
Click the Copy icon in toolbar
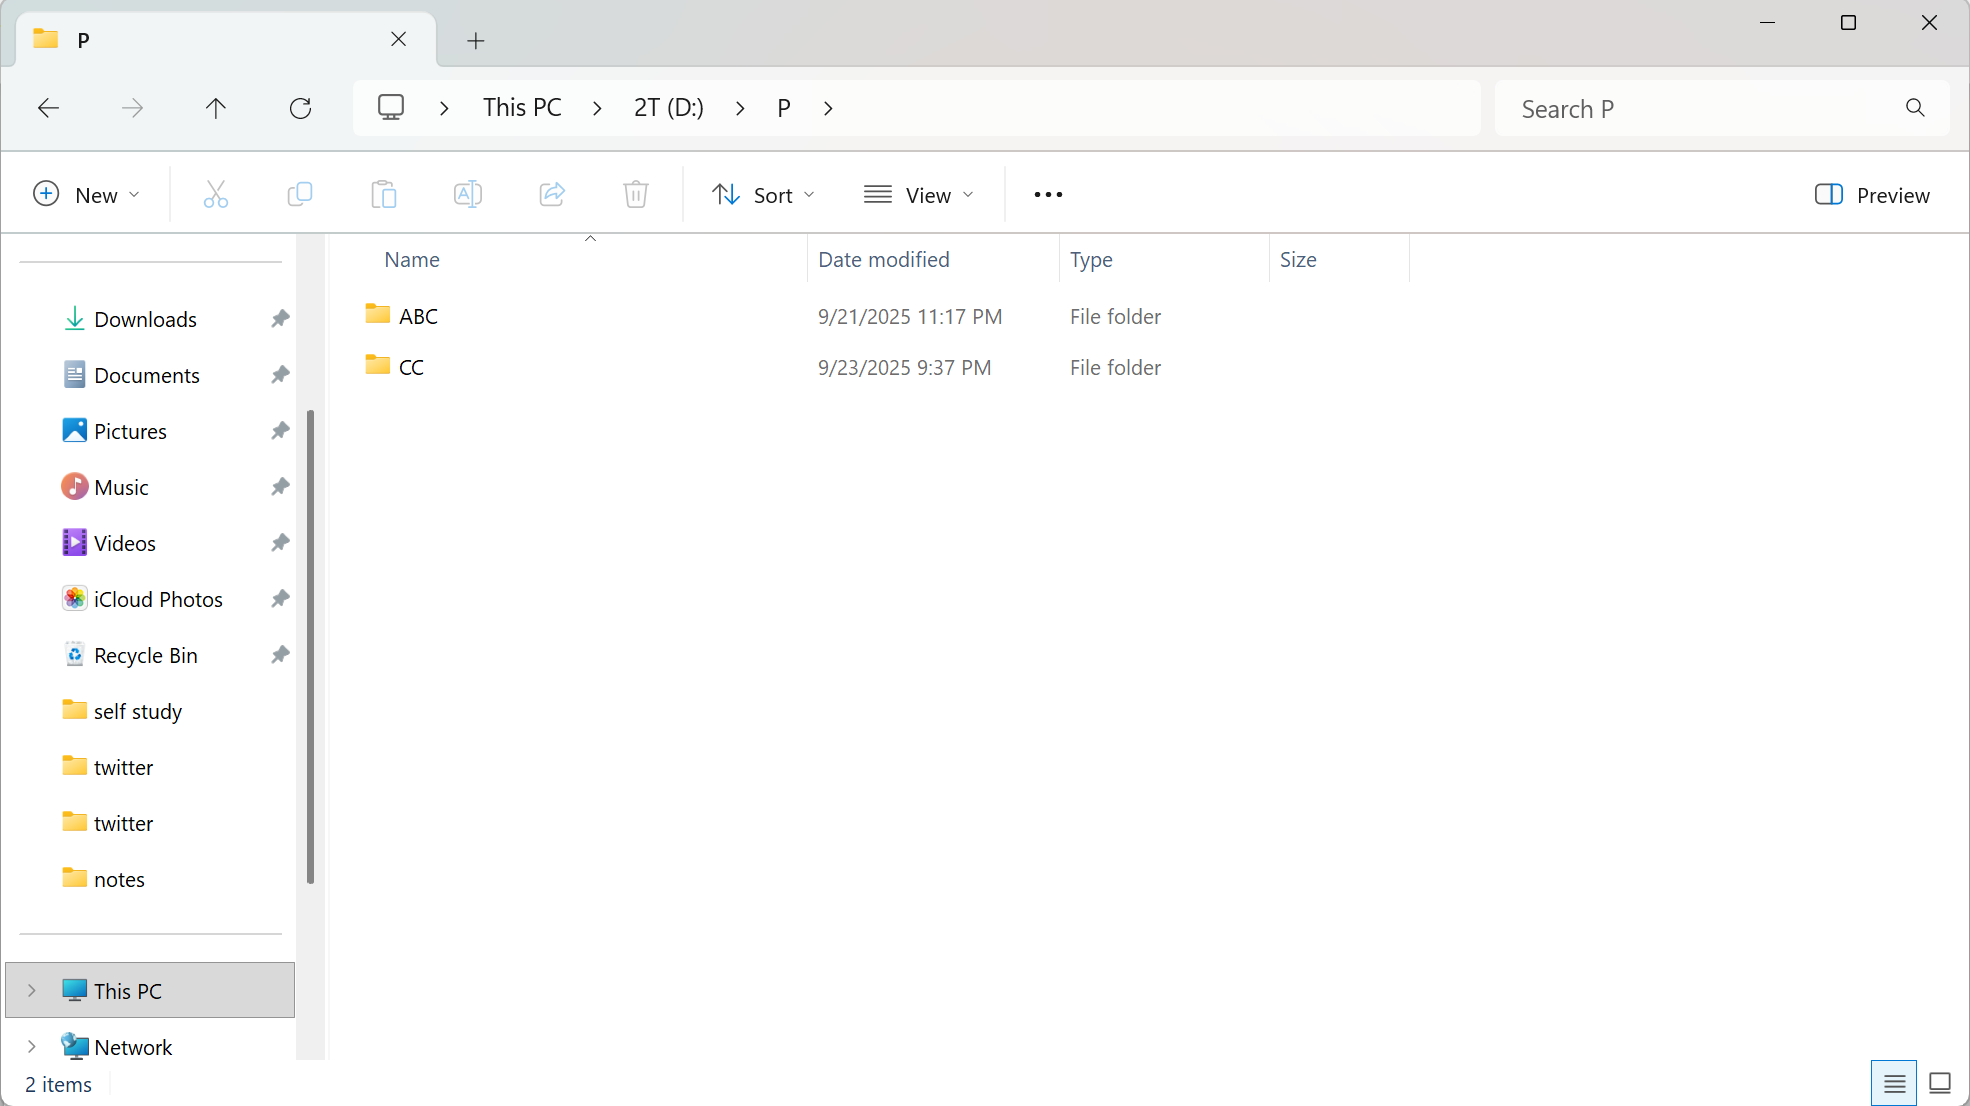pyautogui.click(x=299, y=194)
